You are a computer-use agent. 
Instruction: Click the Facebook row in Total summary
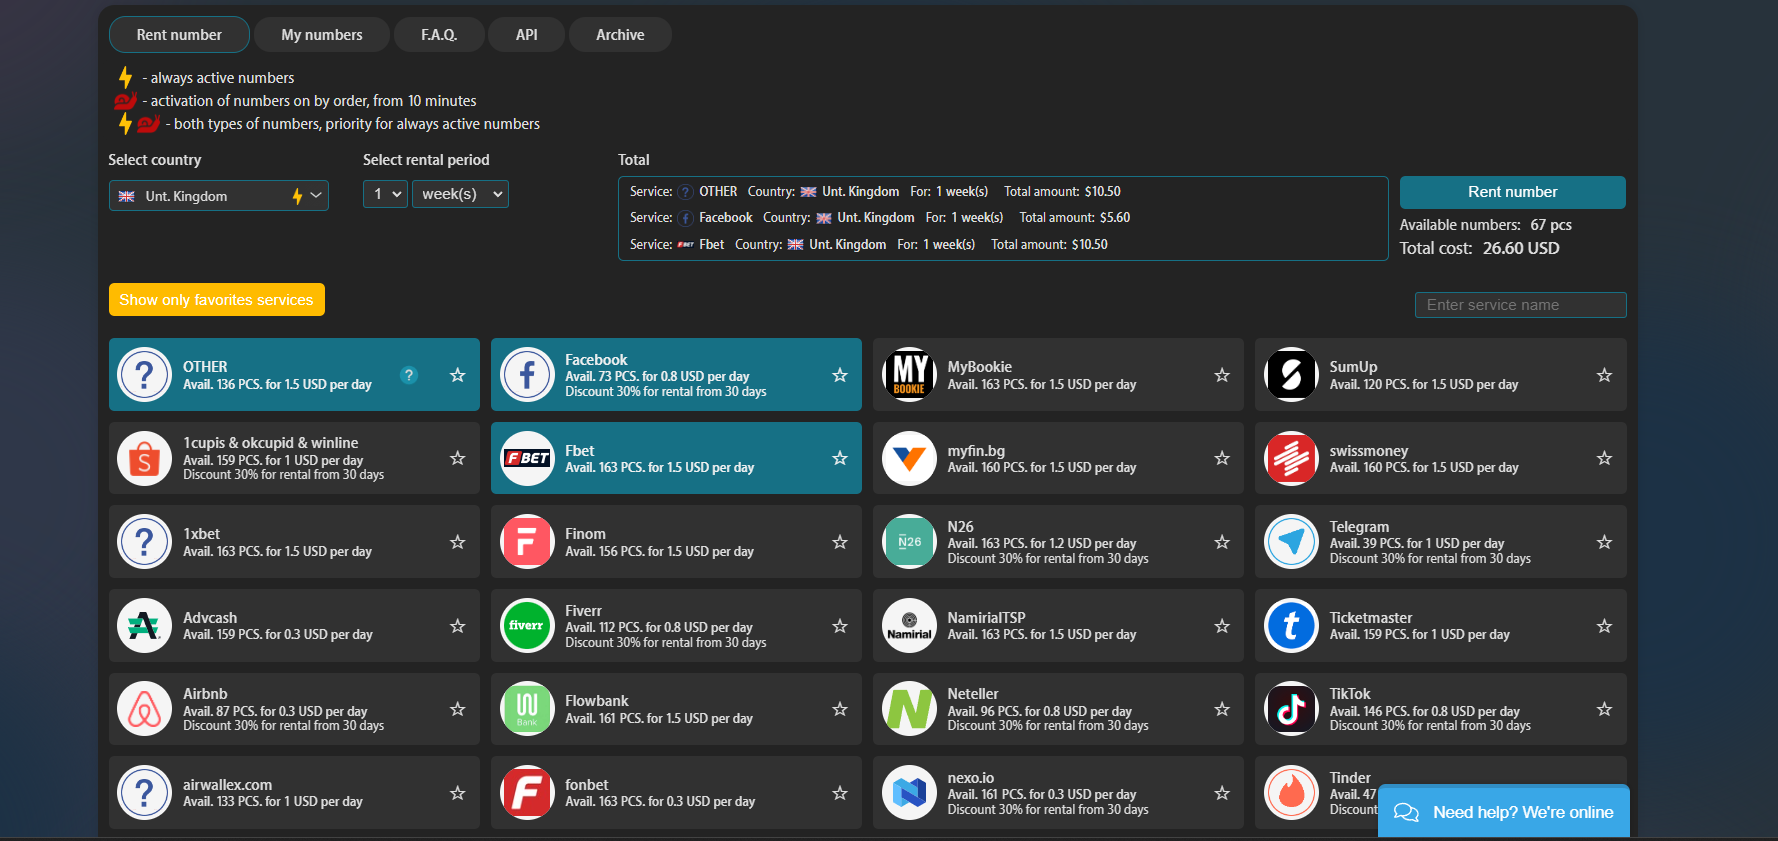pyautogui.click(x=880, y=217)
